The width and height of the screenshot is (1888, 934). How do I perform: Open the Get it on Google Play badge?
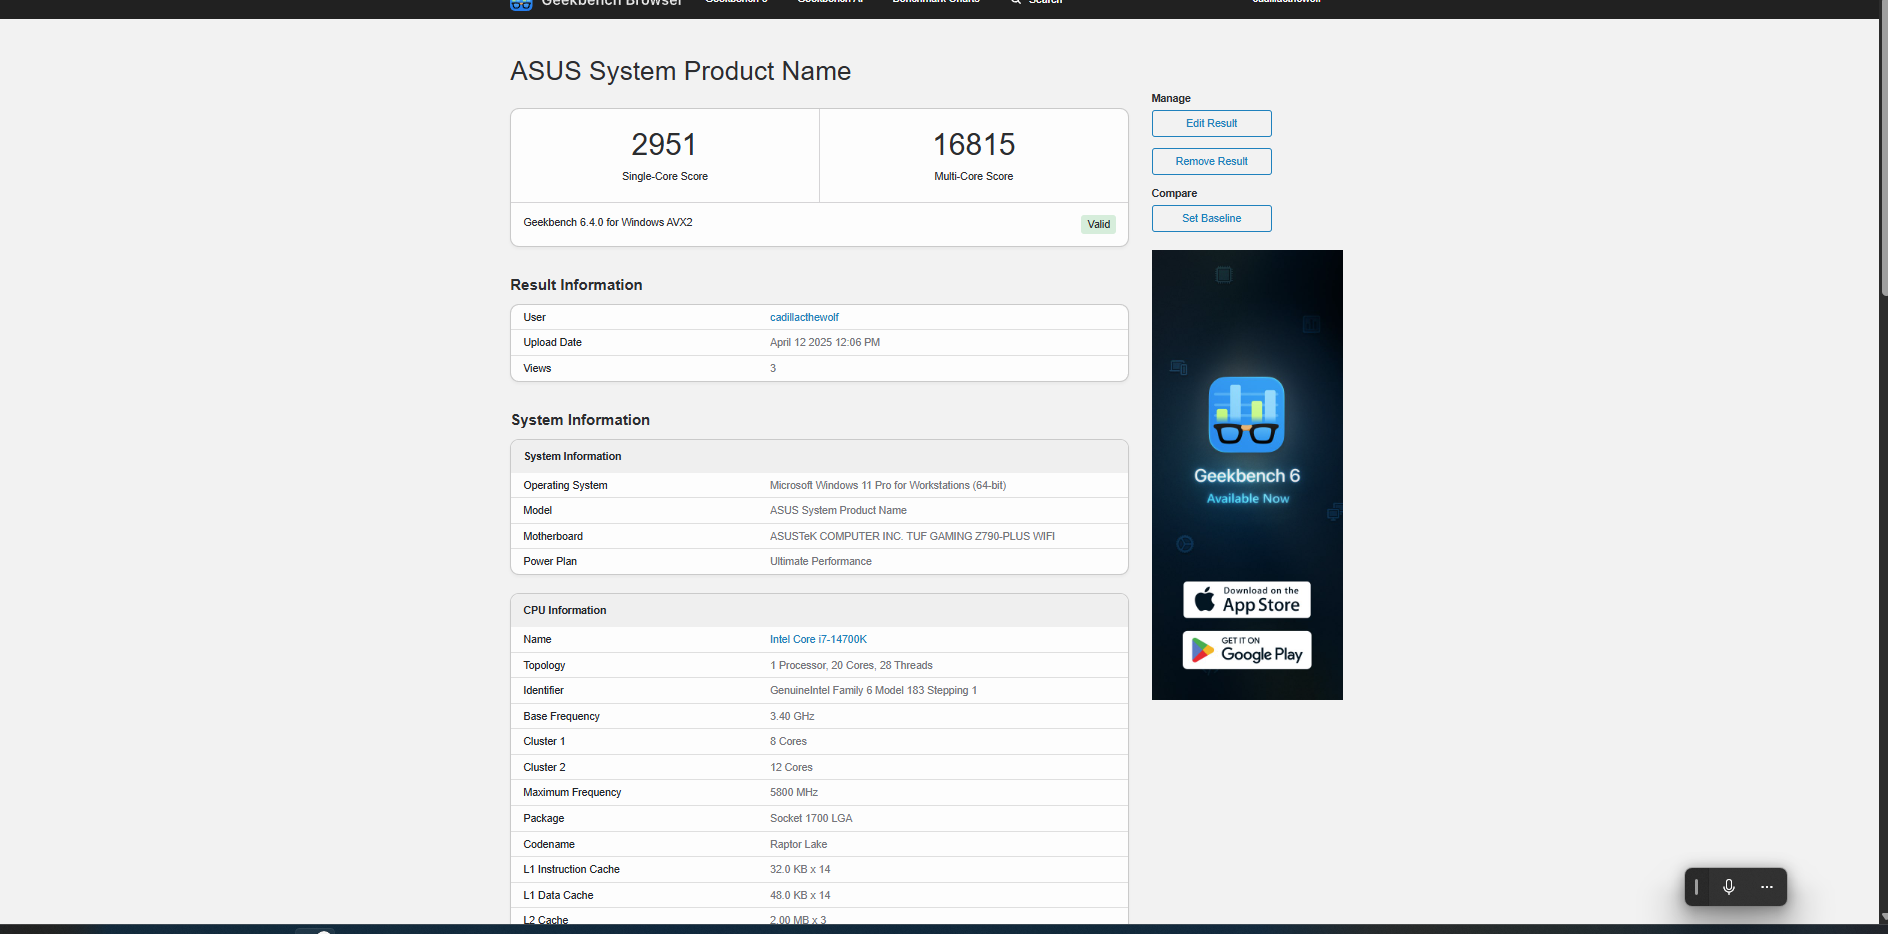(x=1247, y=650)
